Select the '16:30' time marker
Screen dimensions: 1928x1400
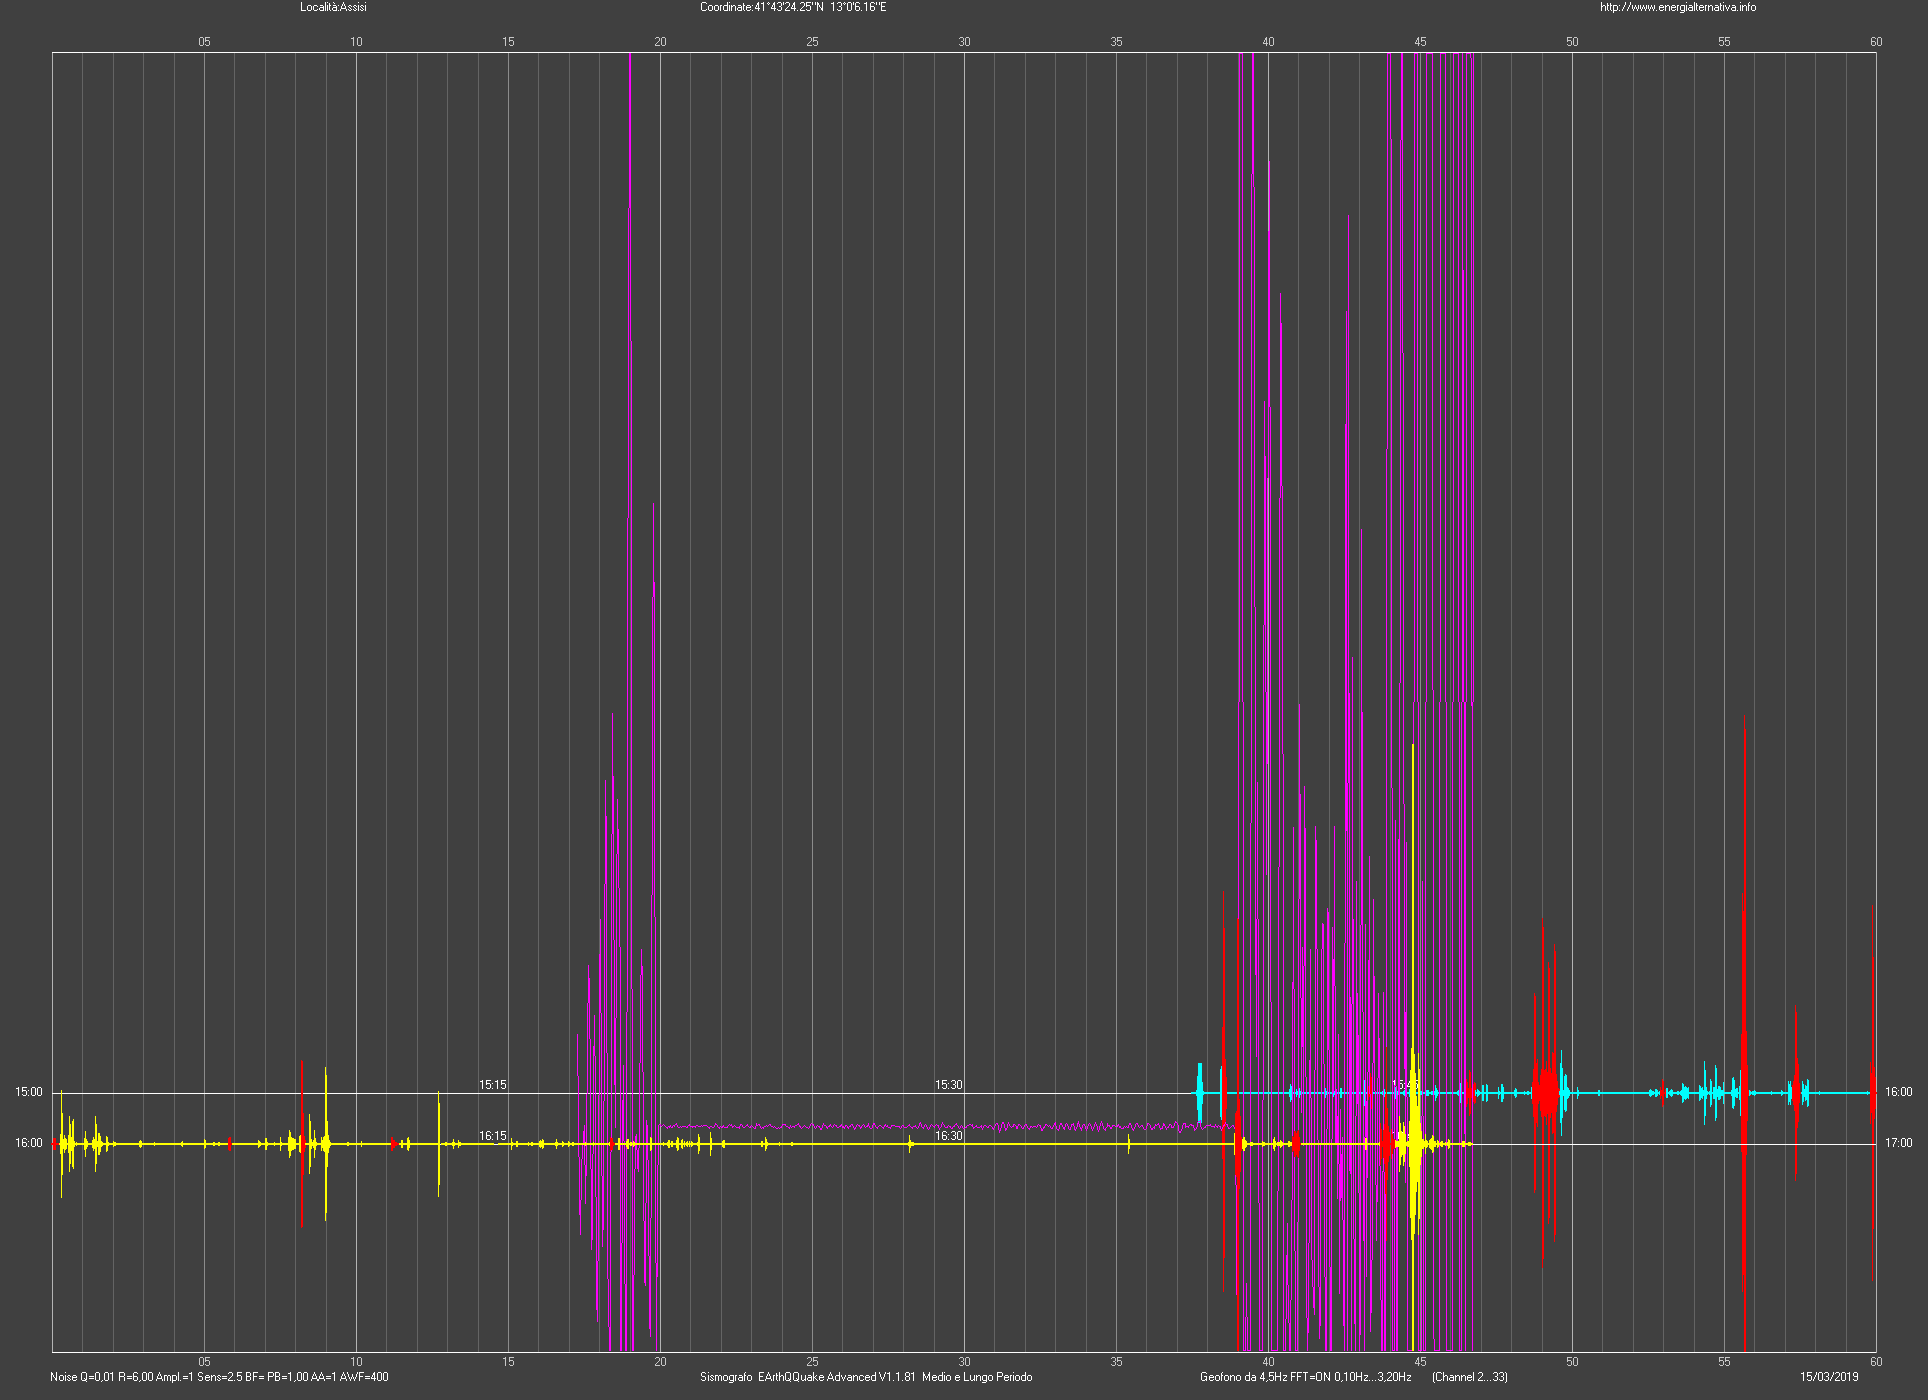click(x=949, y=1136)
